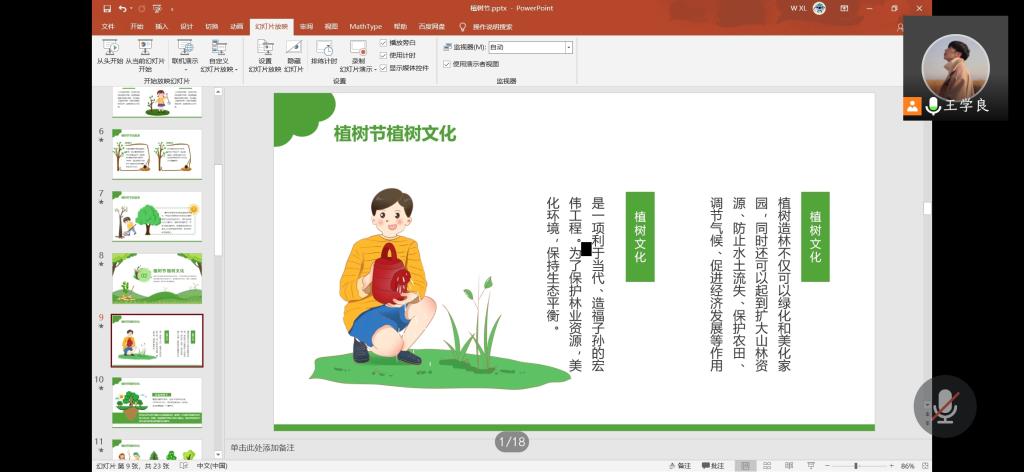The image size is (1024, 472).
Task: Click Notes (备注) button in status bar
Action: pos(680,466)
